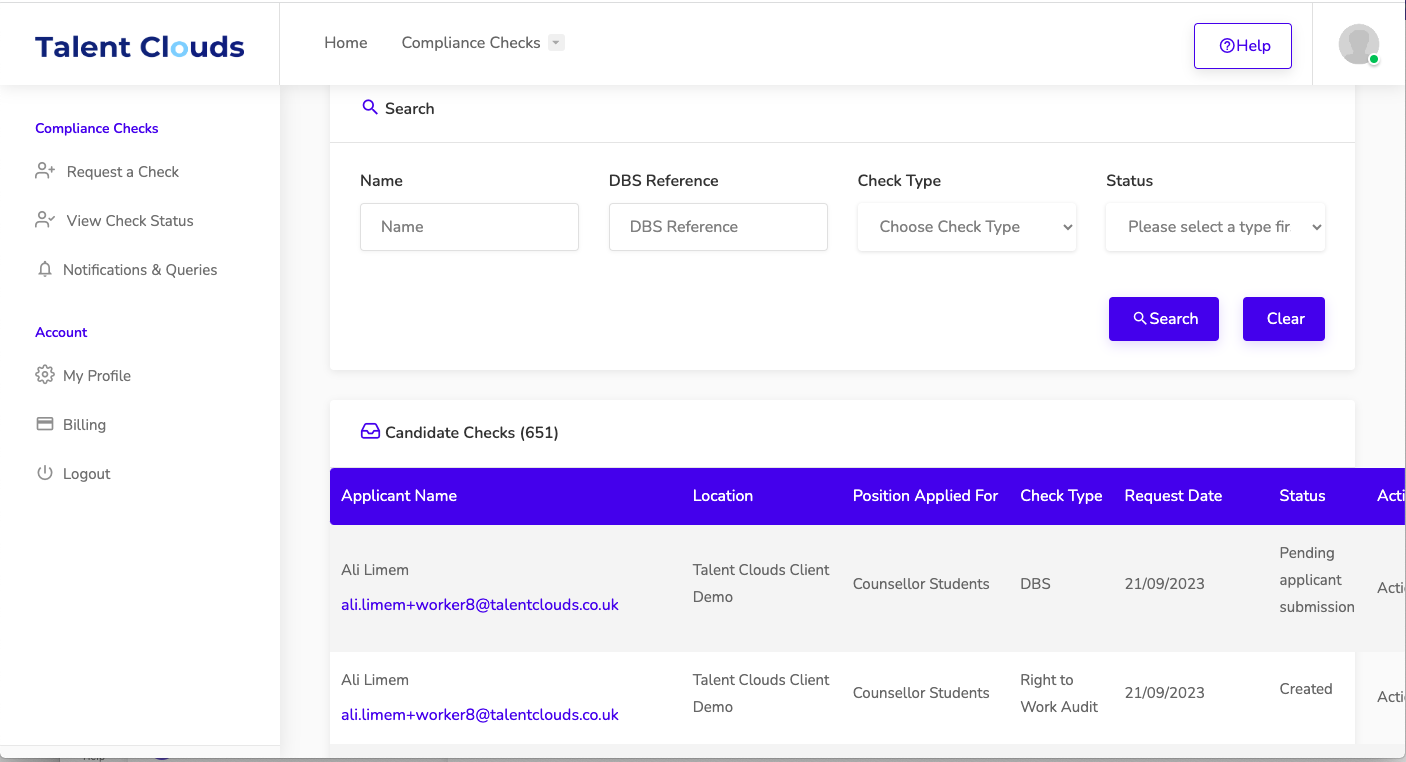Viewport: 1406px width, 762px height.
Task: Click the purple Search button
Action: [1164, 319]
